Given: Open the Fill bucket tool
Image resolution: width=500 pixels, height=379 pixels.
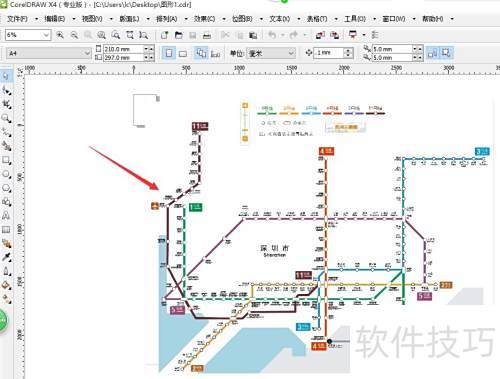Looking at the screenshot, I should [x=6, y=285].
